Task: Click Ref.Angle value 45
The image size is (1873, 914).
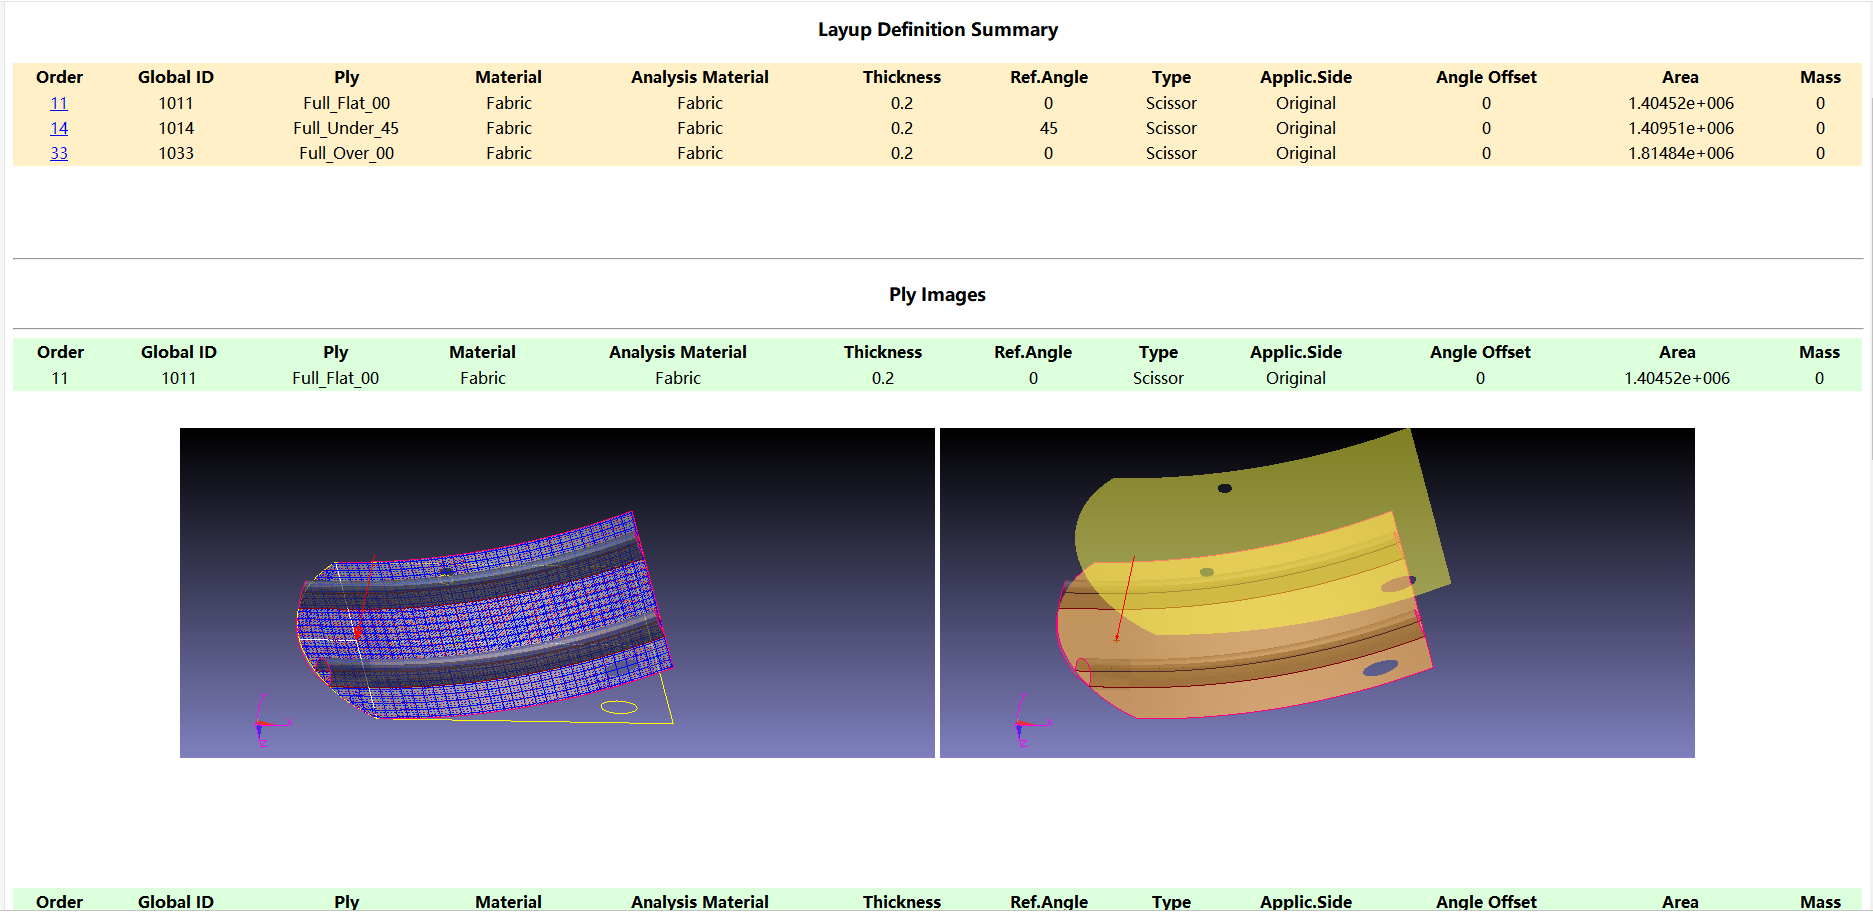Action: point(1048,128)
